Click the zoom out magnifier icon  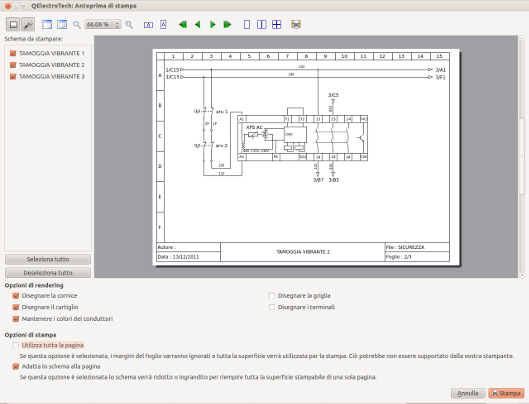pos(77,25)
